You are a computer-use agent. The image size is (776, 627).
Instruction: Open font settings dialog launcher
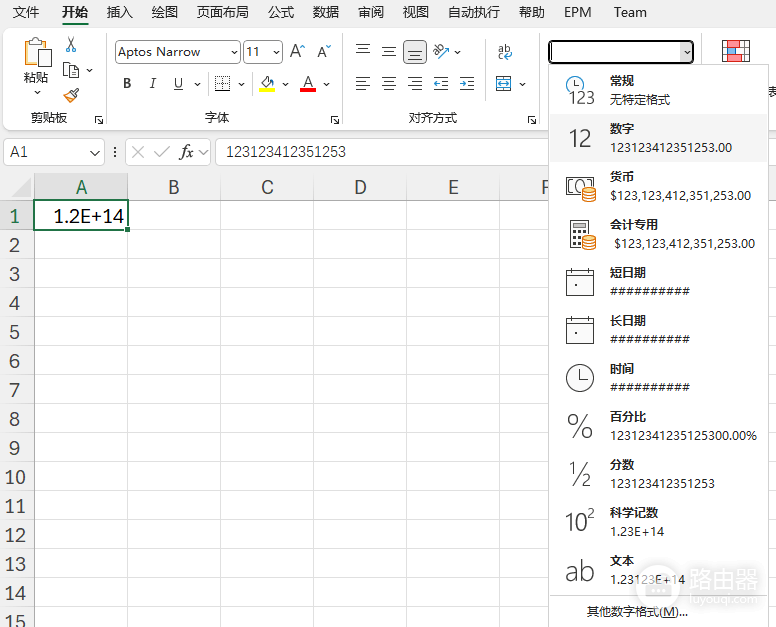point(335,120)
